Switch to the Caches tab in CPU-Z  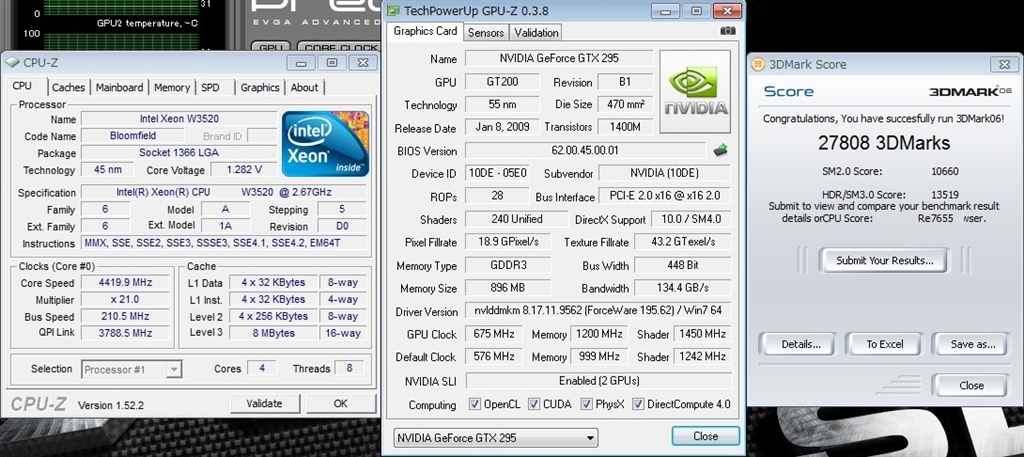pos(69,87)
